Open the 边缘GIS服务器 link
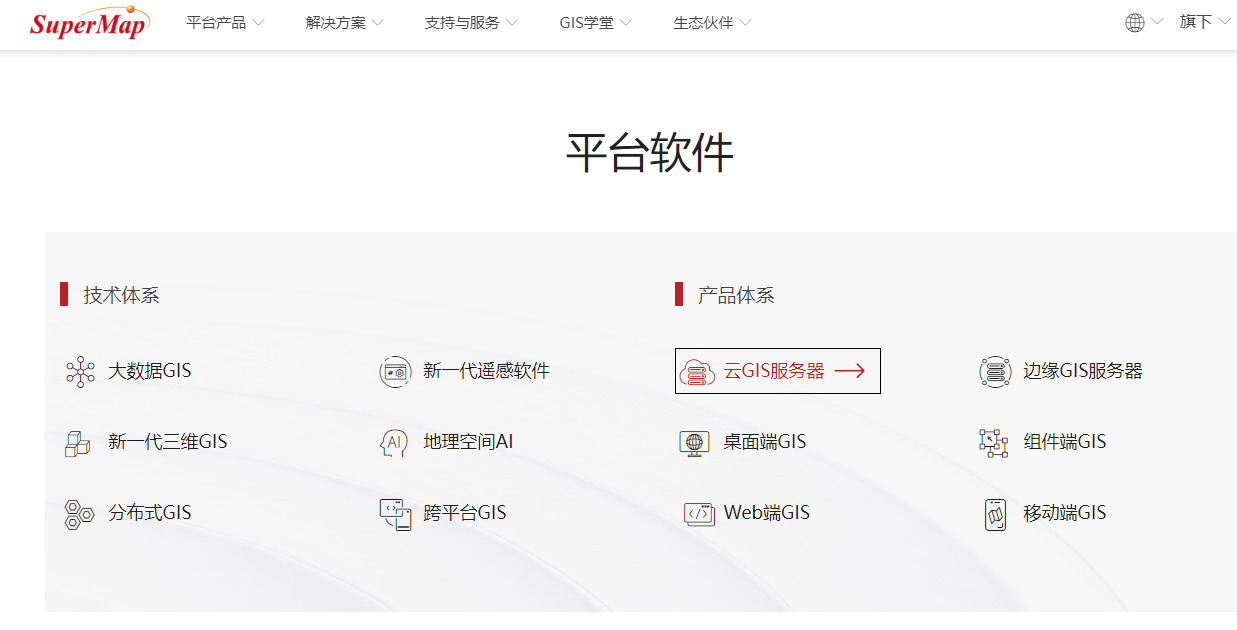The width and height of the screenshot is (1237, 630). pos(1083,371)
